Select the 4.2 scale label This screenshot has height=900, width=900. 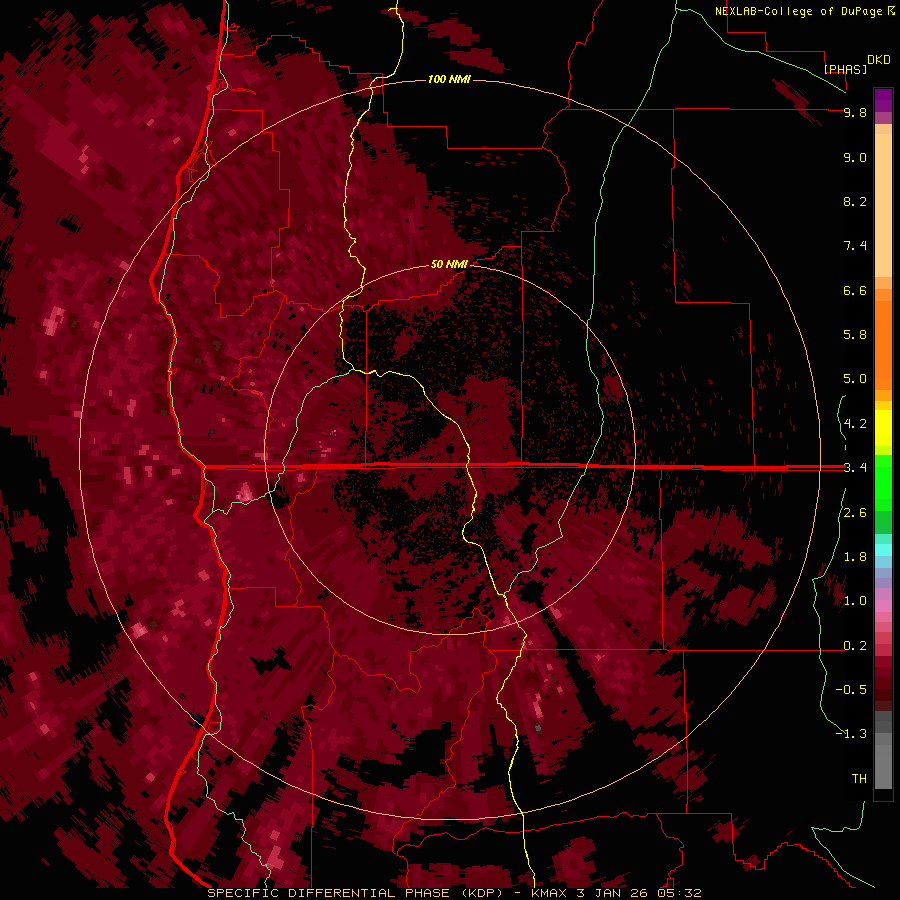855,424
